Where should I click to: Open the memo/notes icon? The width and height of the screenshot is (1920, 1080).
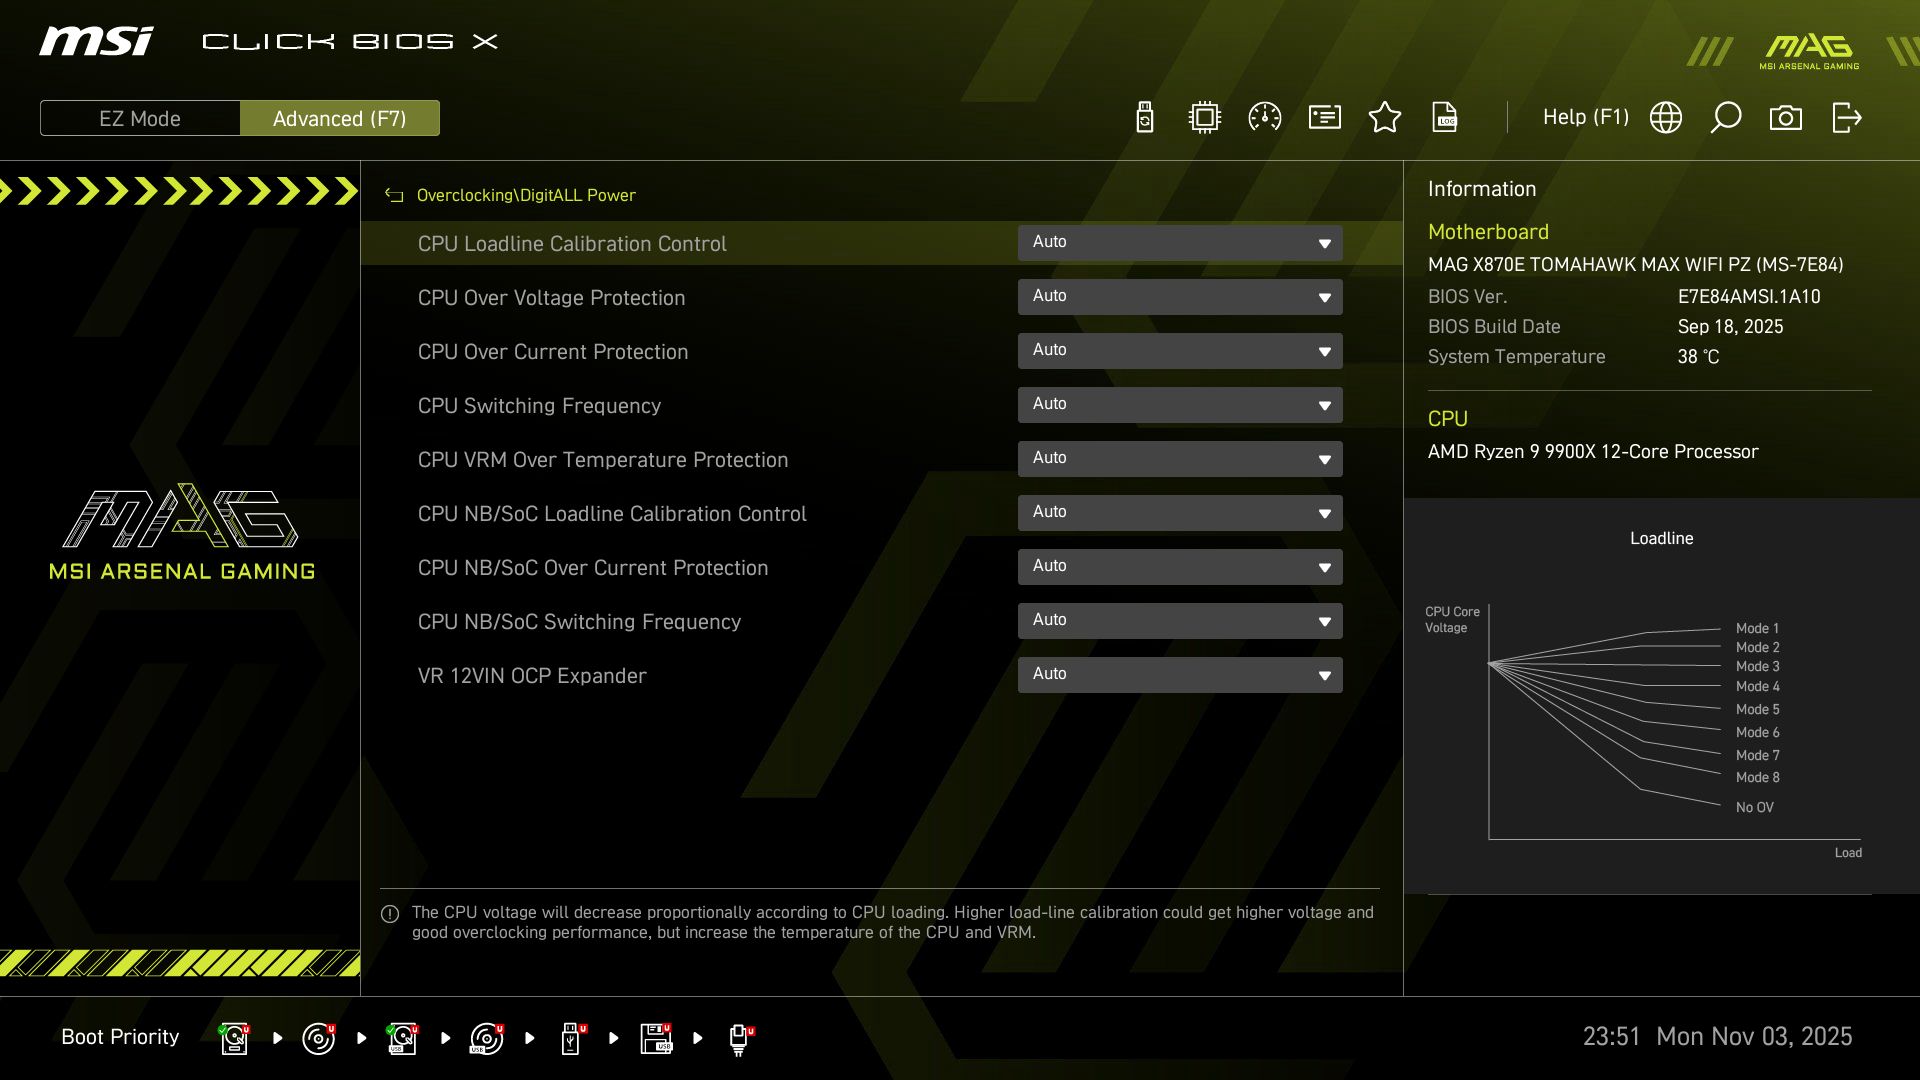(x=1324, y=117)
